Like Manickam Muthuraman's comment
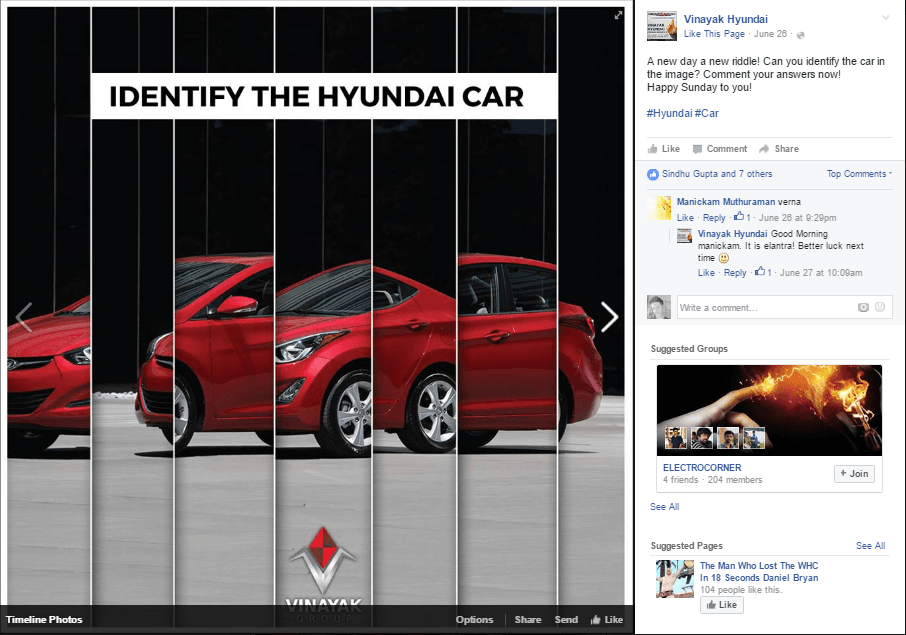 pos(685,218)
